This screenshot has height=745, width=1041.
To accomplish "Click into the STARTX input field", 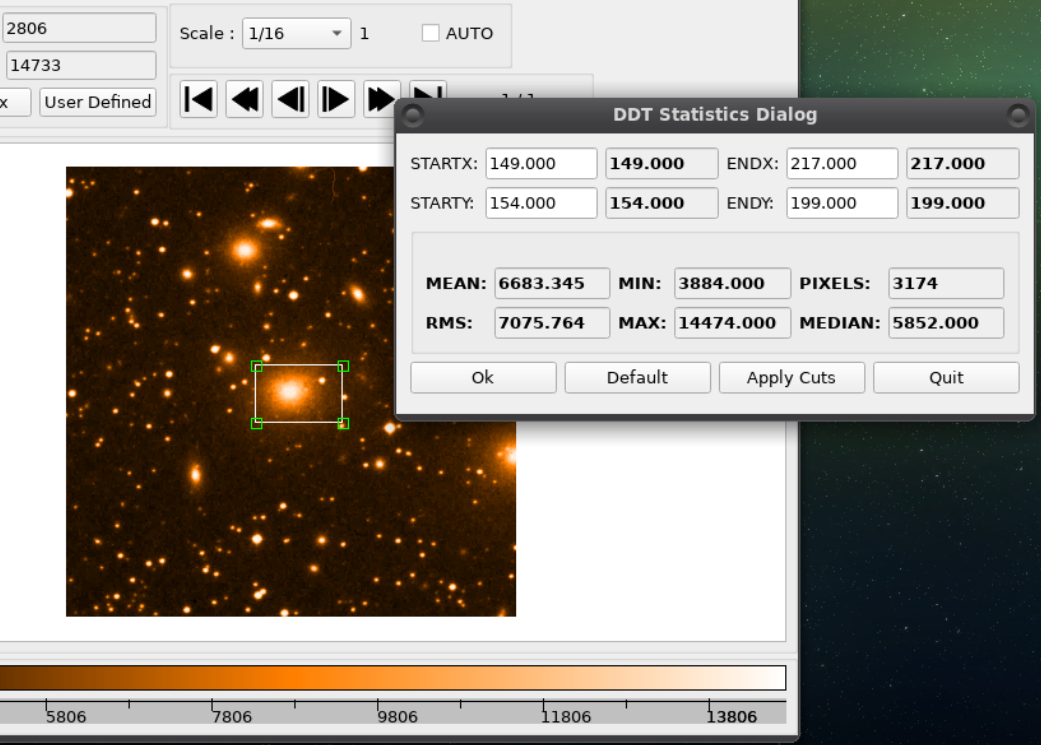I will [540, 163].
